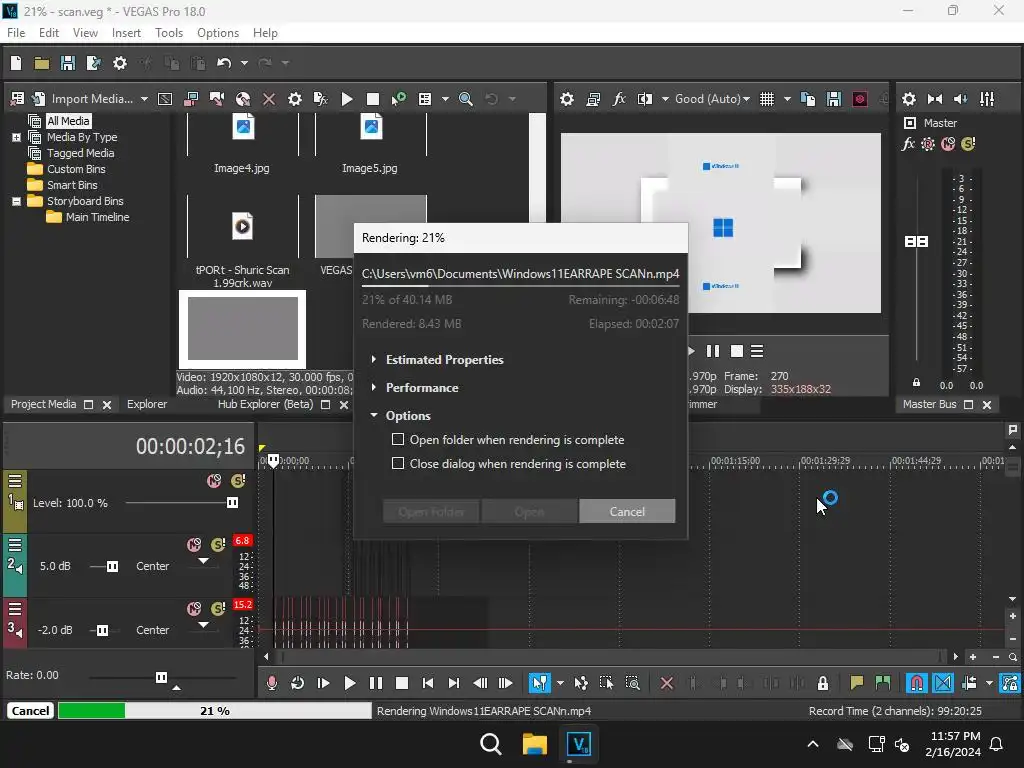Save the project with floppy icon
Viewport: 1024px width, 768px height.
coord(67,63)
